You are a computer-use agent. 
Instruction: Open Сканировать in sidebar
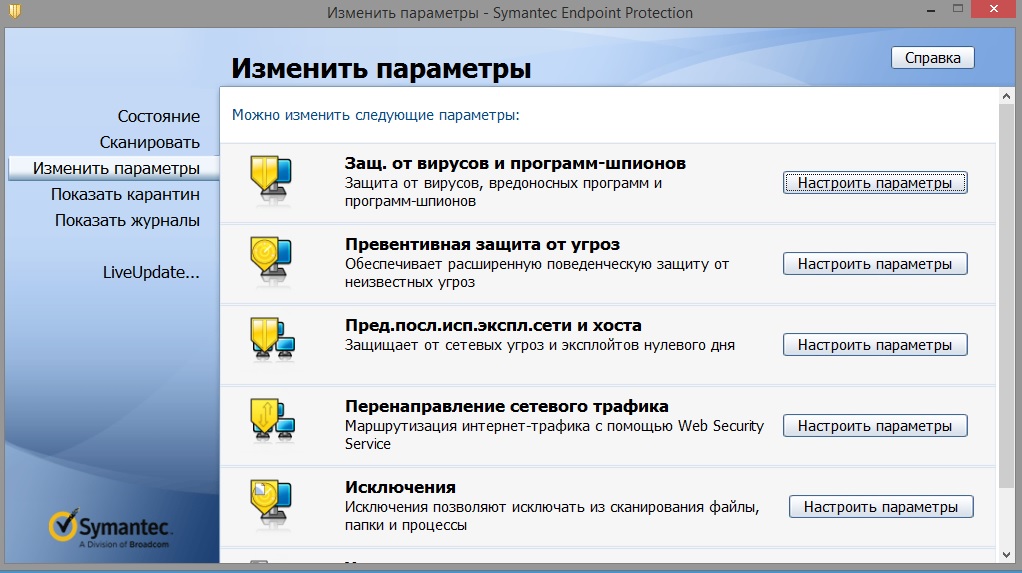click(x=149, y=142)
